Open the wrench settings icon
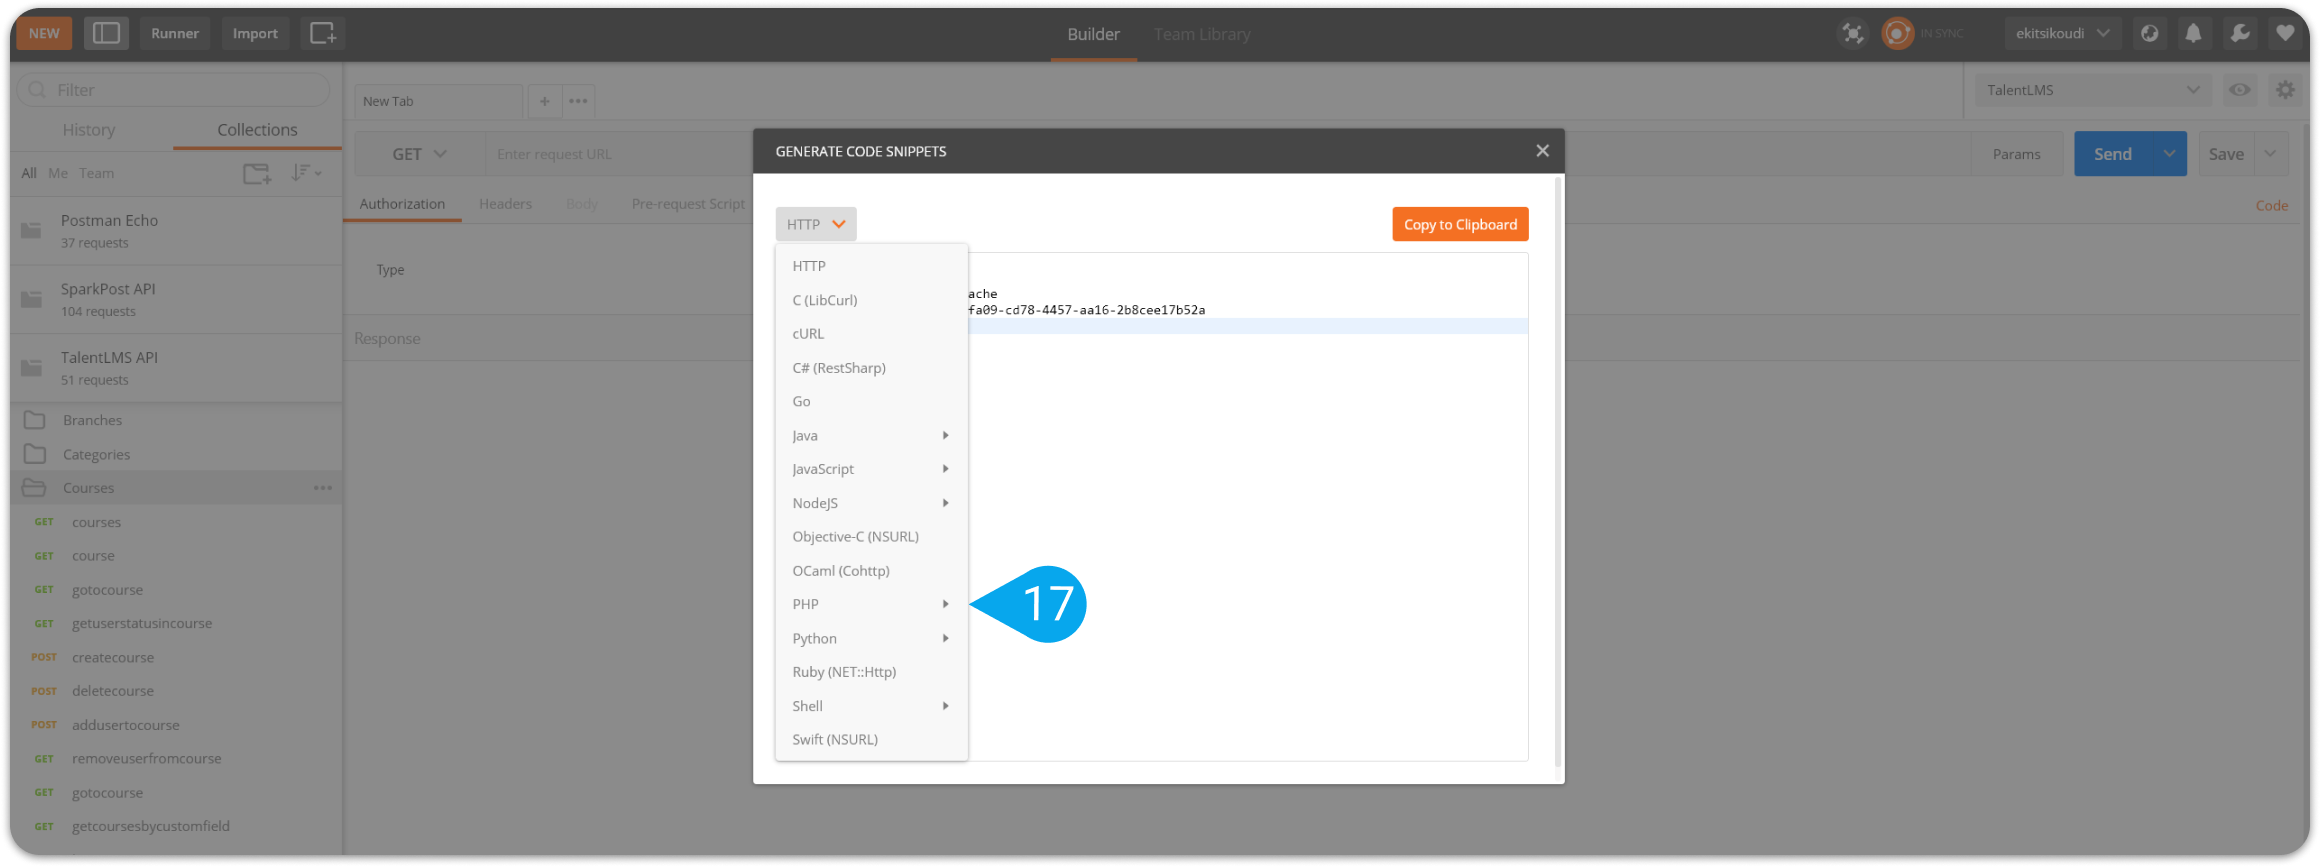2320x867 pixels. (2240, 33)
